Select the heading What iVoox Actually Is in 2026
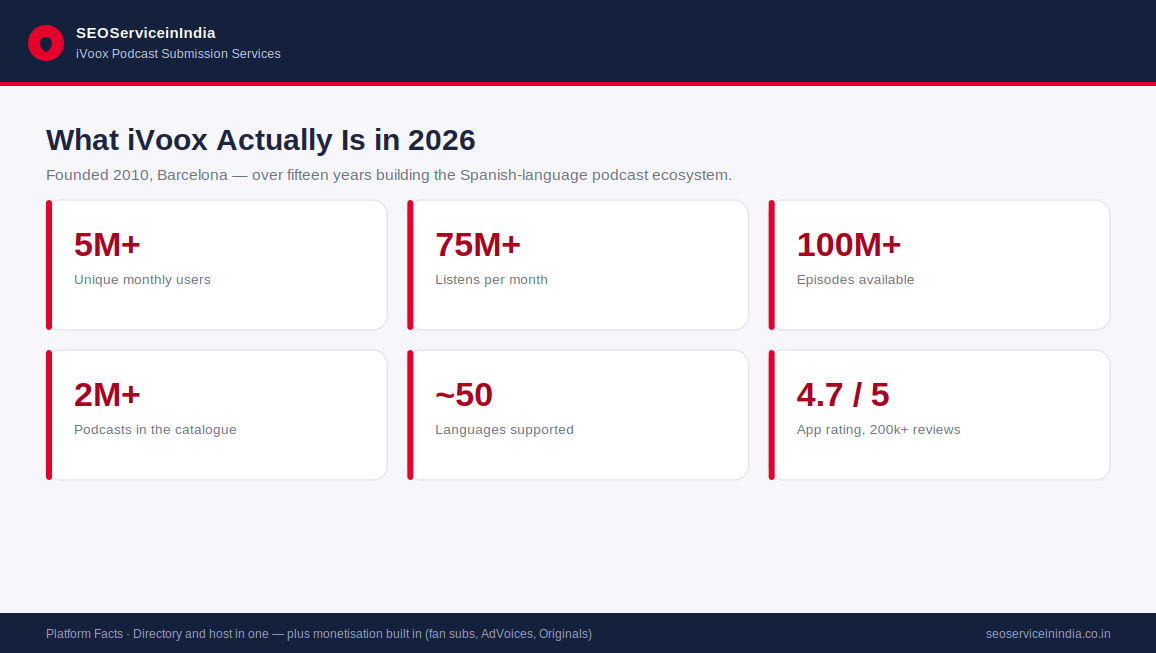 261,140
